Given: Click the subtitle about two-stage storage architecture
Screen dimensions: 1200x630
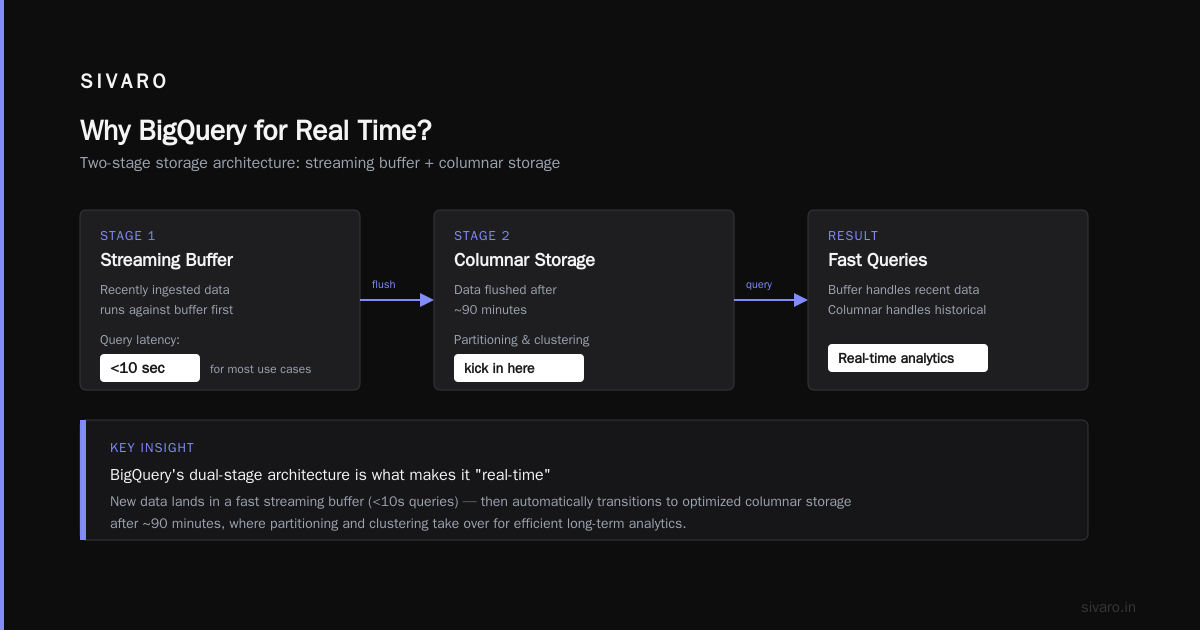Looking at the screenshot, I should 320,162.
